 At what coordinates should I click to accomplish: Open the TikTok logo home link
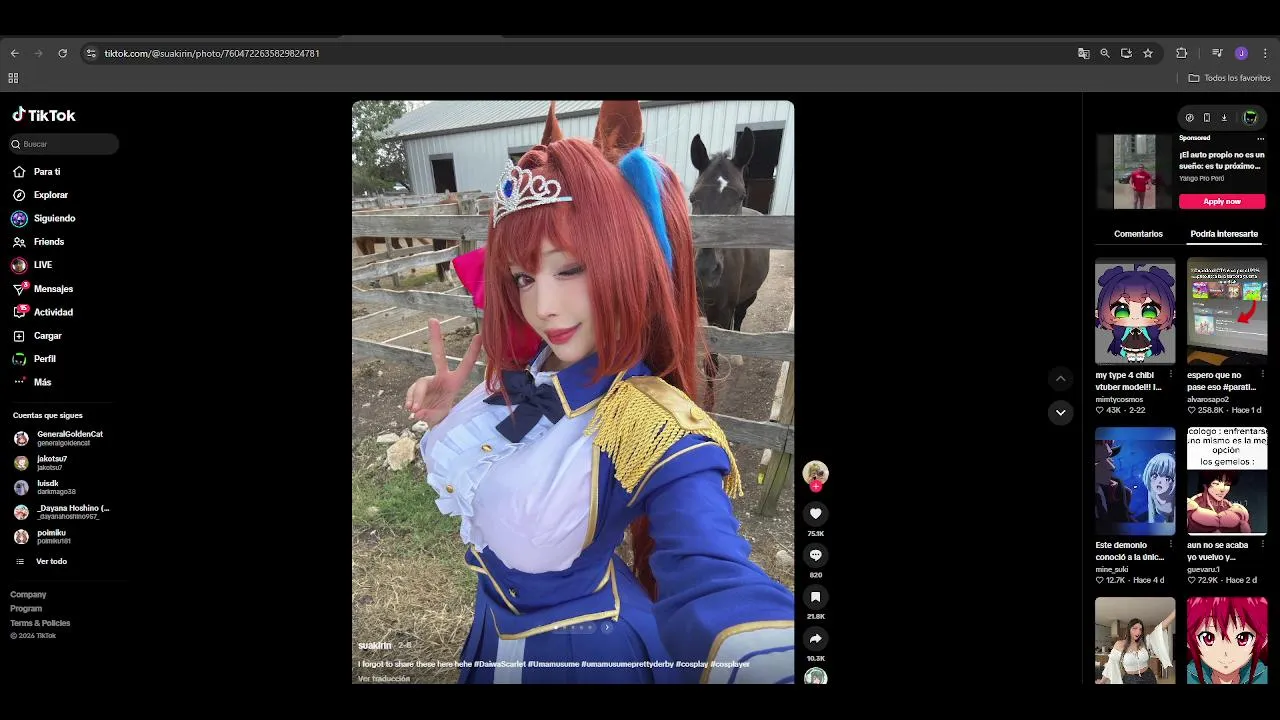[44, 115]
